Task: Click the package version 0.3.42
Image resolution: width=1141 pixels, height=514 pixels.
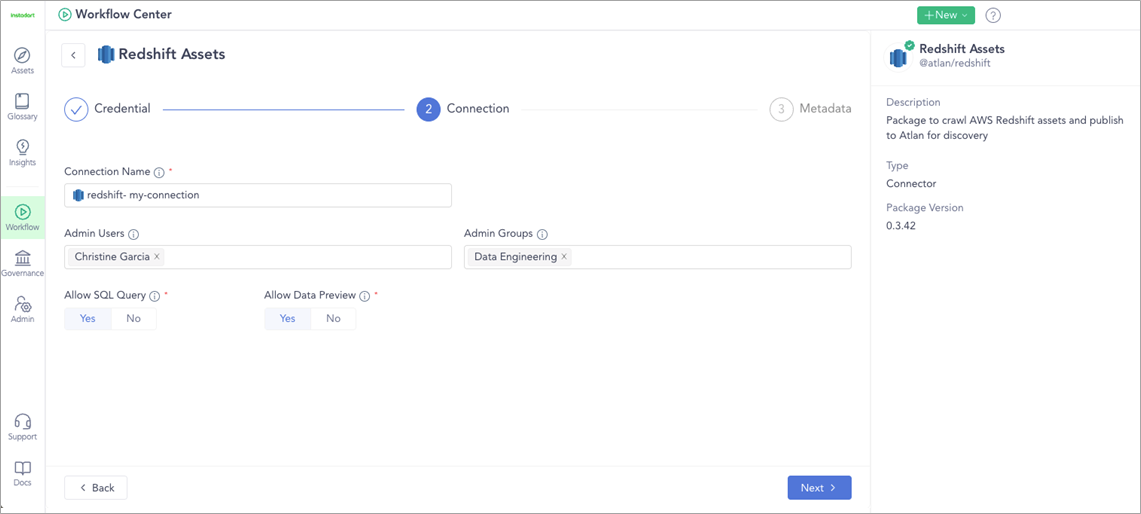Action: click(x=902, y=226)
